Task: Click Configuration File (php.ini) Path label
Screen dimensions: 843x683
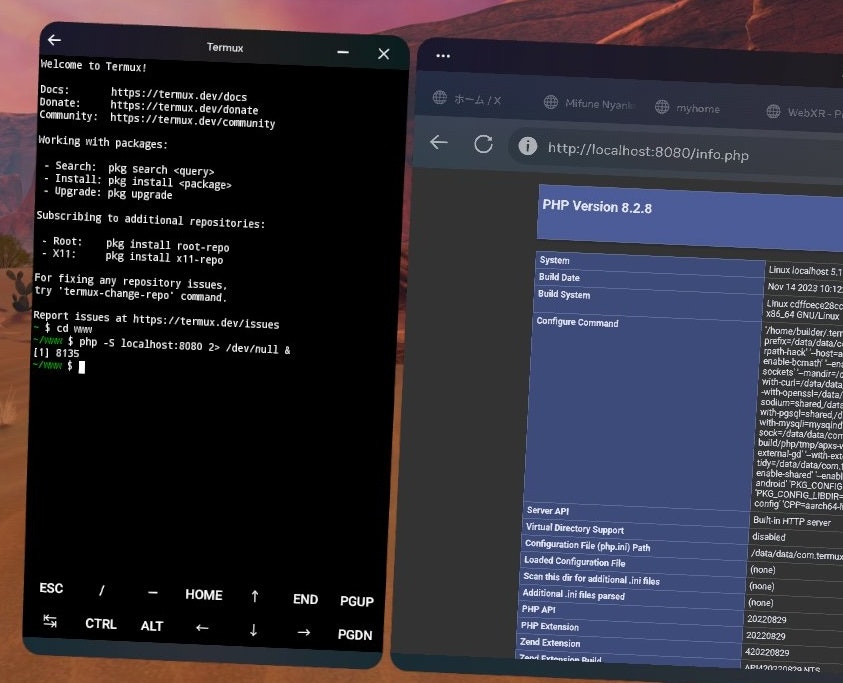Action: (x=588, y=546)
